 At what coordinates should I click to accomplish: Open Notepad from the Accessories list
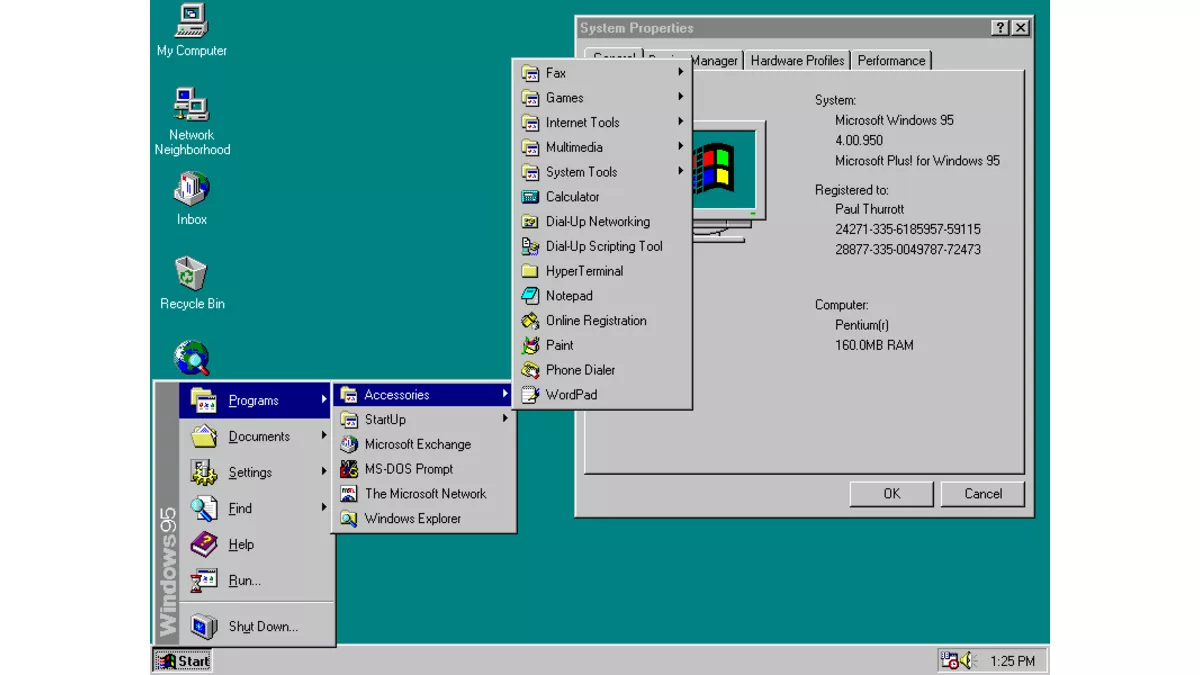568,296
